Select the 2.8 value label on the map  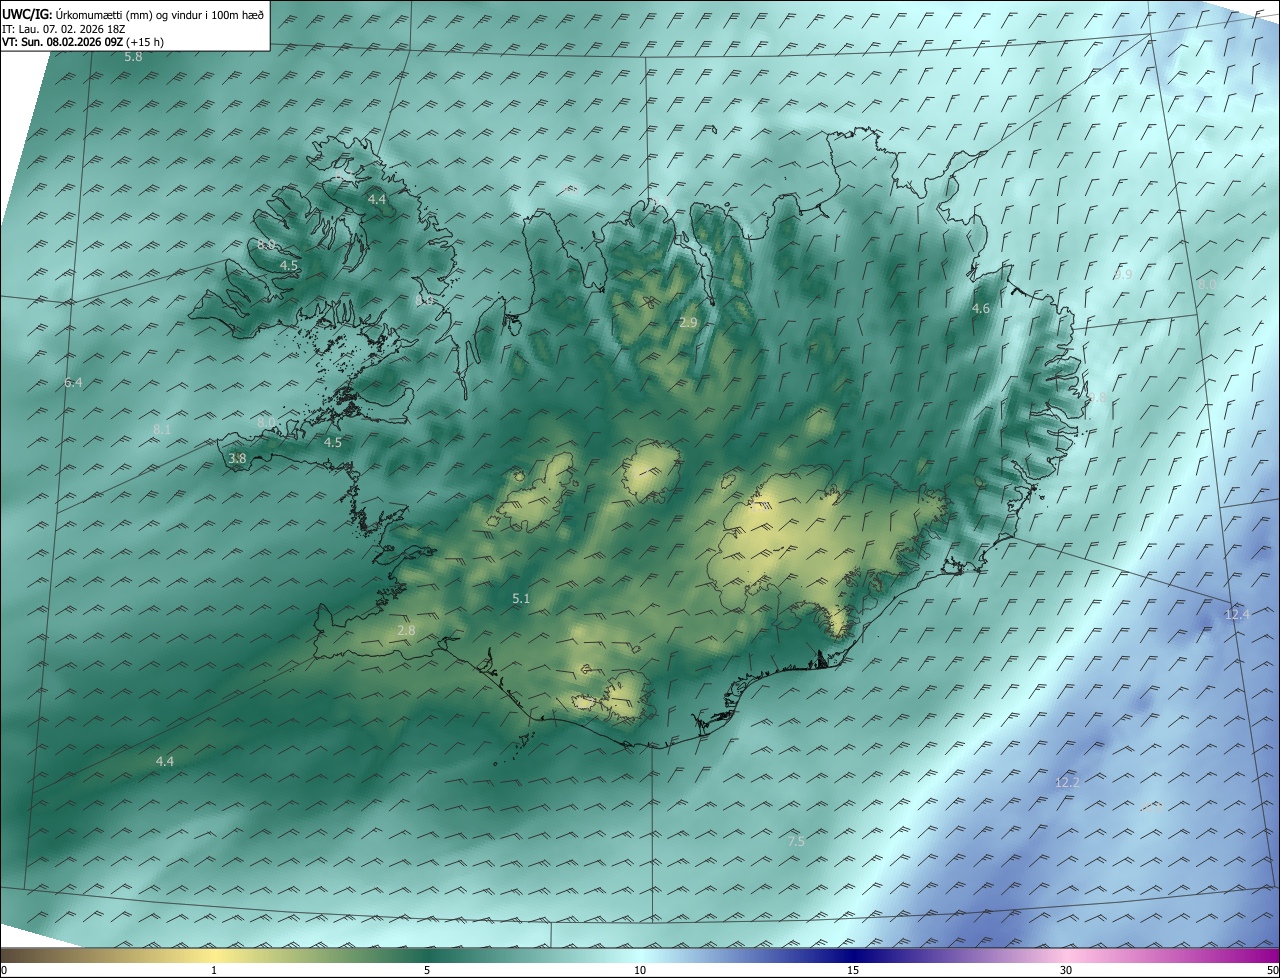click(x=405, y=630)
